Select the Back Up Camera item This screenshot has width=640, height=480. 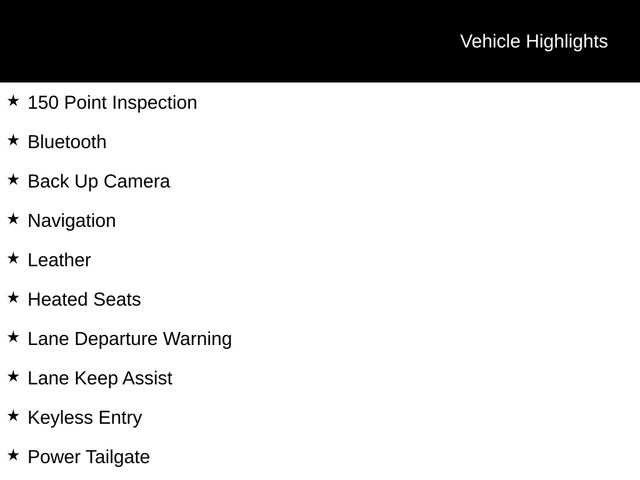[x=99, y=181]
